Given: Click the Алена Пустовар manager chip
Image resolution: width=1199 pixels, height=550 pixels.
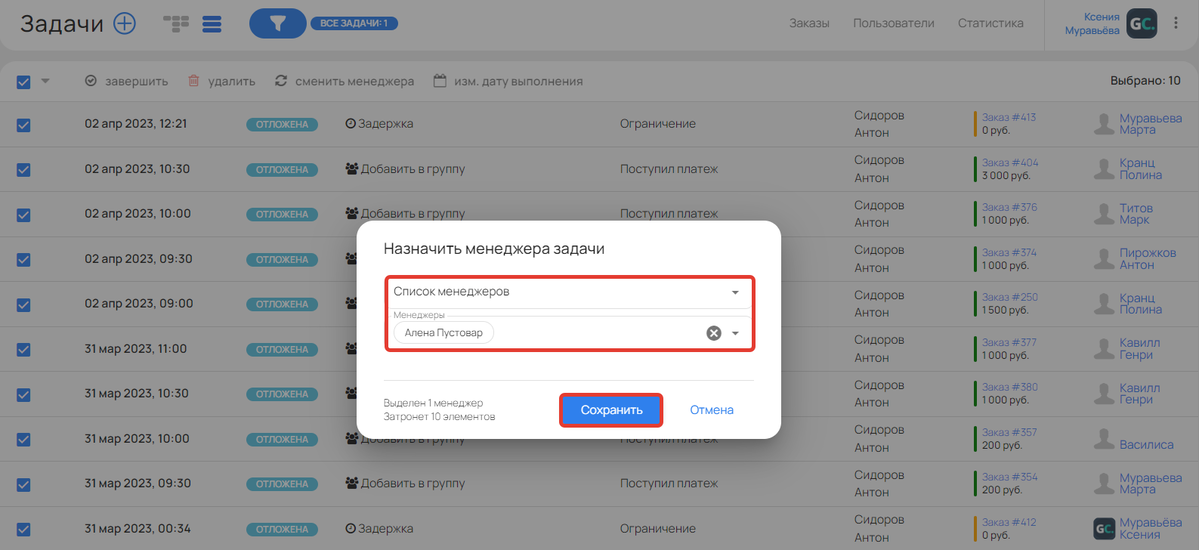Looking at the screenshot, I should [x=444, y=333].
